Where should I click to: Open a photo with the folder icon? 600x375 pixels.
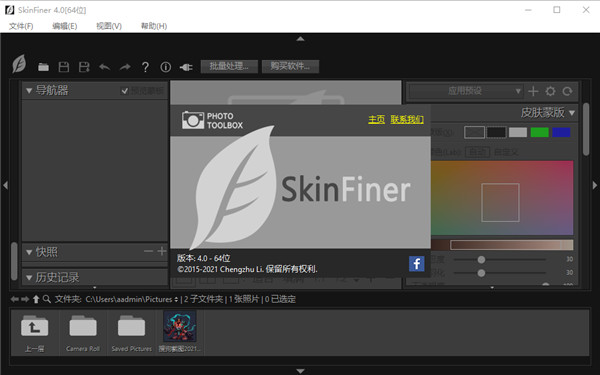(x=43, y=67)
